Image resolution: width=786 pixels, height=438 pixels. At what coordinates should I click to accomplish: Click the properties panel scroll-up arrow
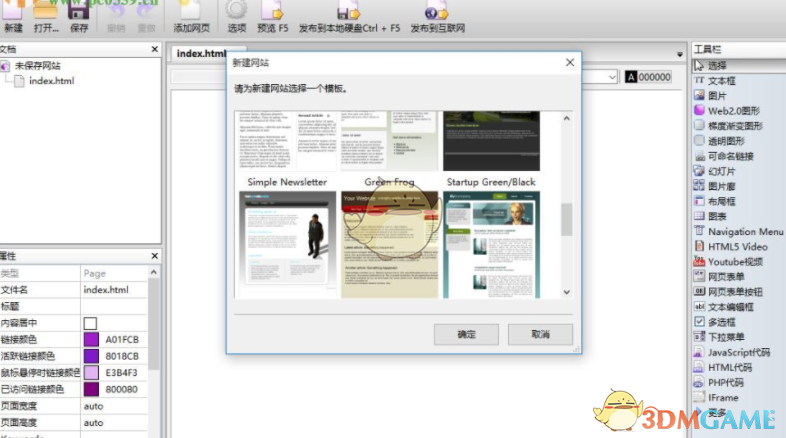(x=153, y=272)
